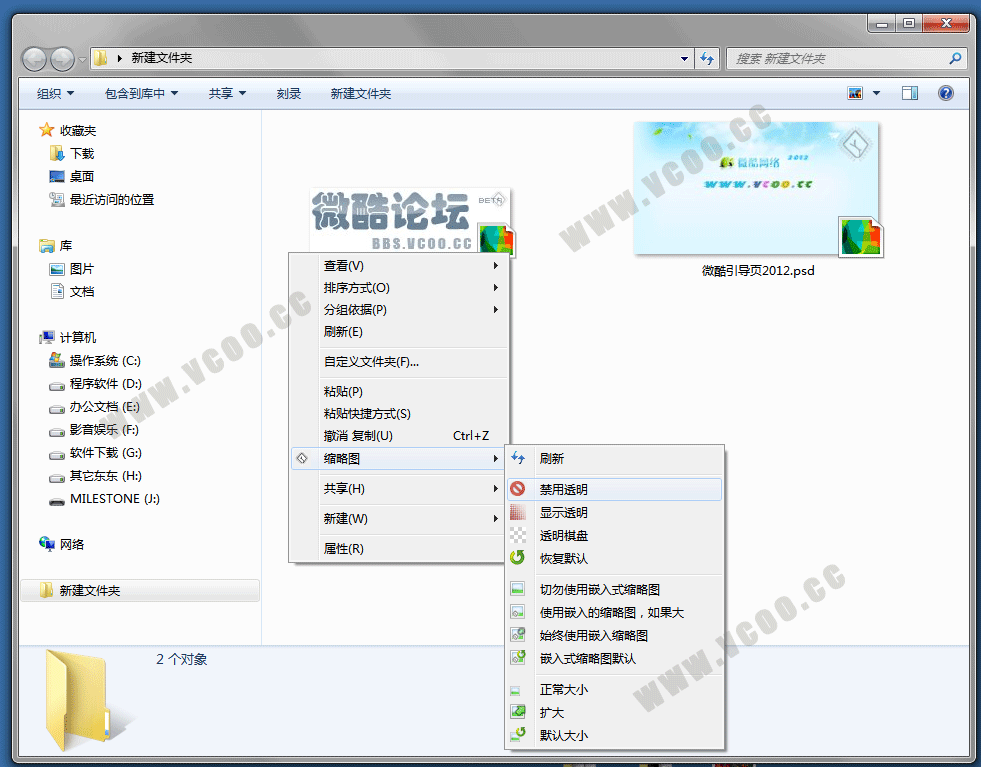Open the view options dropdown arrow

(877, 93)
